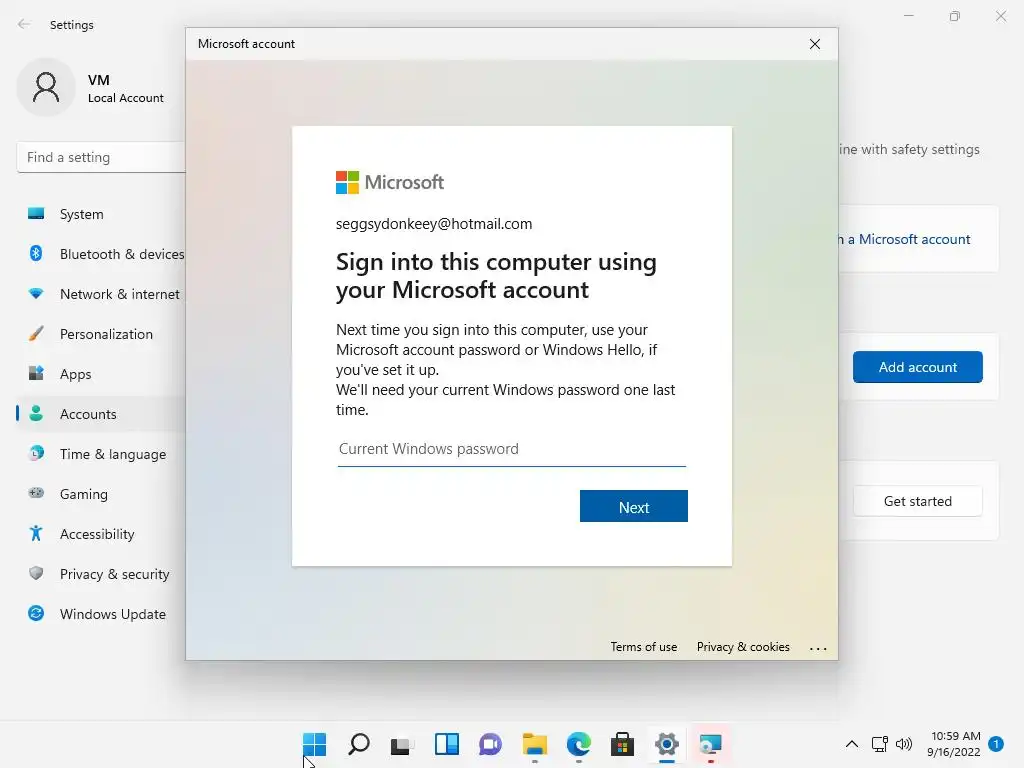Image resolution: width=1024 pixels, height=768 pixels.
Task: Open the Windows Start menu
Action: coord(314,744)
